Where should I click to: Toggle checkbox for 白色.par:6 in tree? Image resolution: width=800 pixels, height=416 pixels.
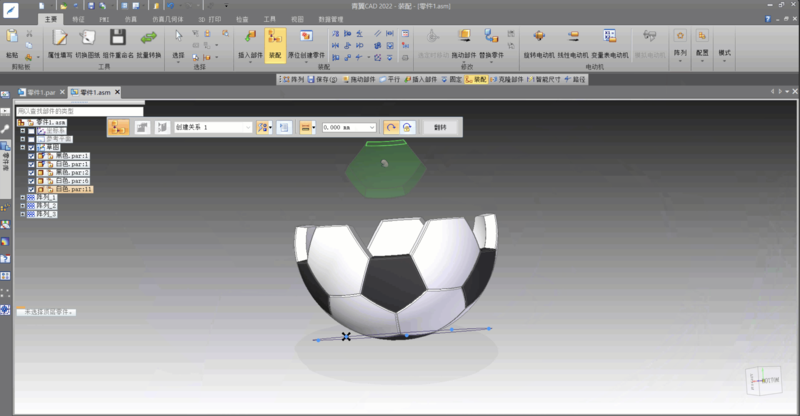[x=32, y=180]
